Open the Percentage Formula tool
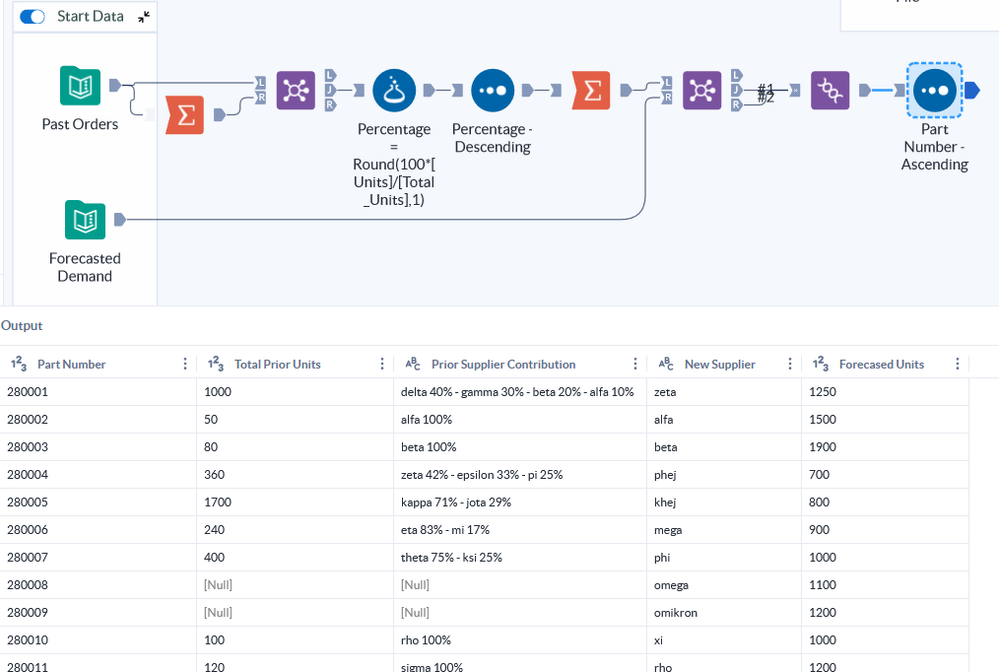This screenshot has height=672, width=999. point(394,90)
